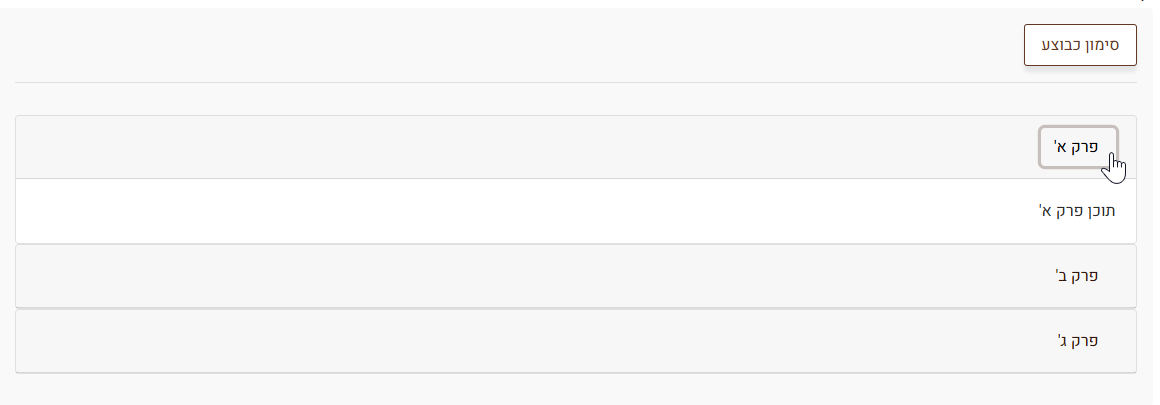This screenshot has width=1160, height=405.
Task: Toggle the first chapter panel closed
Action: (1077, 147)
